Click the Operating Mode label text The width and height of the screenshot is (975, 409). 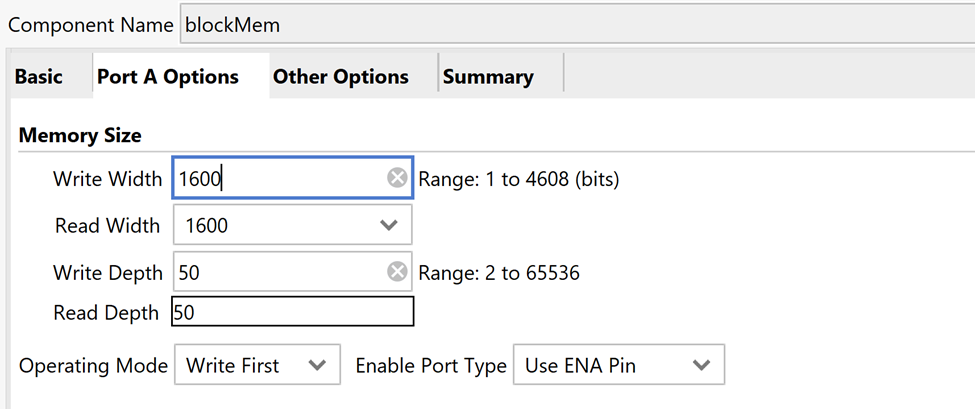[93, 366]
